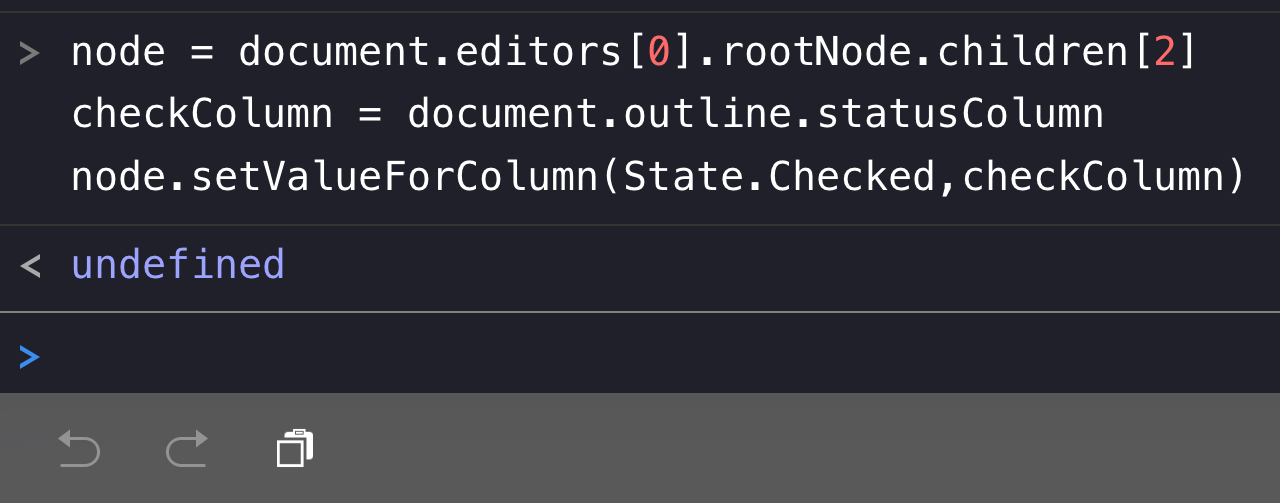Screen dimensions: 1280x503
Task: Click the word statusColumn in the code
Action: point(960,114)
